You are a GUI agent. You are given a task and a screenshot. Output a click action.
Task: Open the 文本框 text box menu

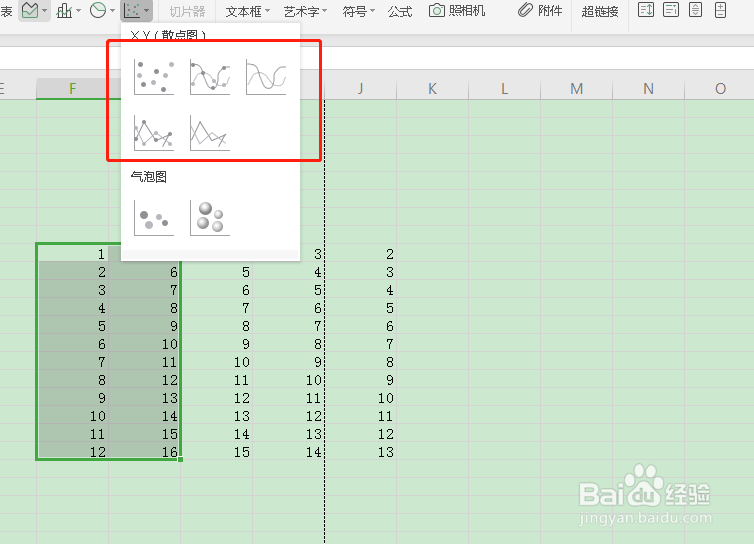[x=248, y=11]
